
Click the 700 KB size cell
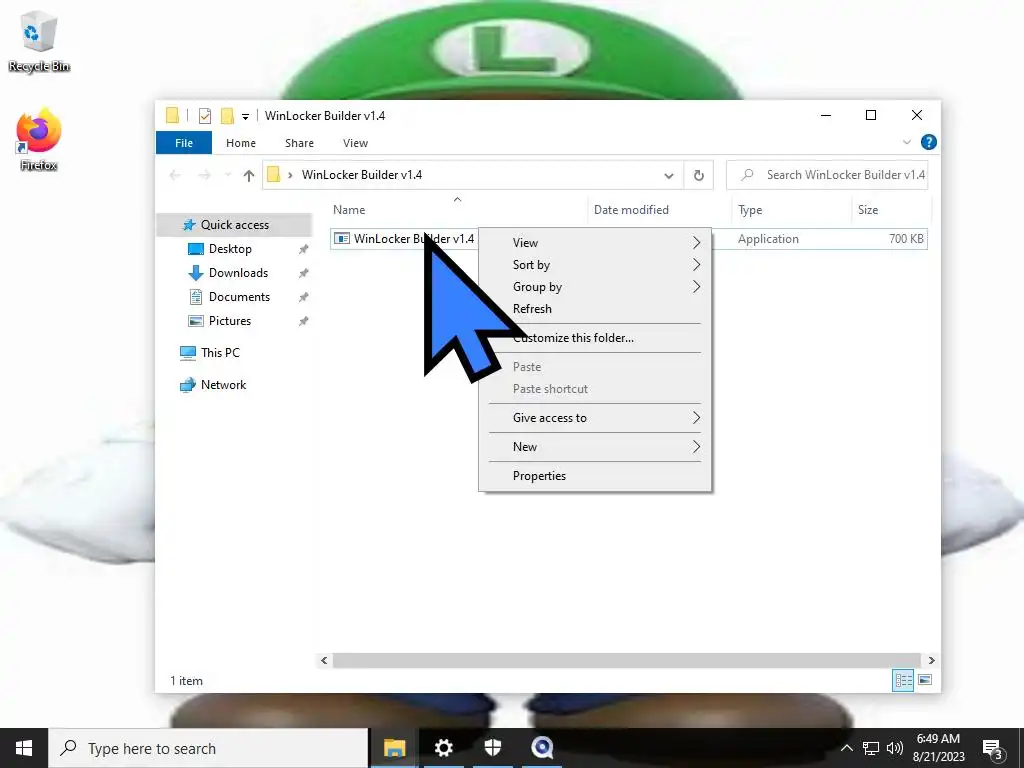point(906,239)
